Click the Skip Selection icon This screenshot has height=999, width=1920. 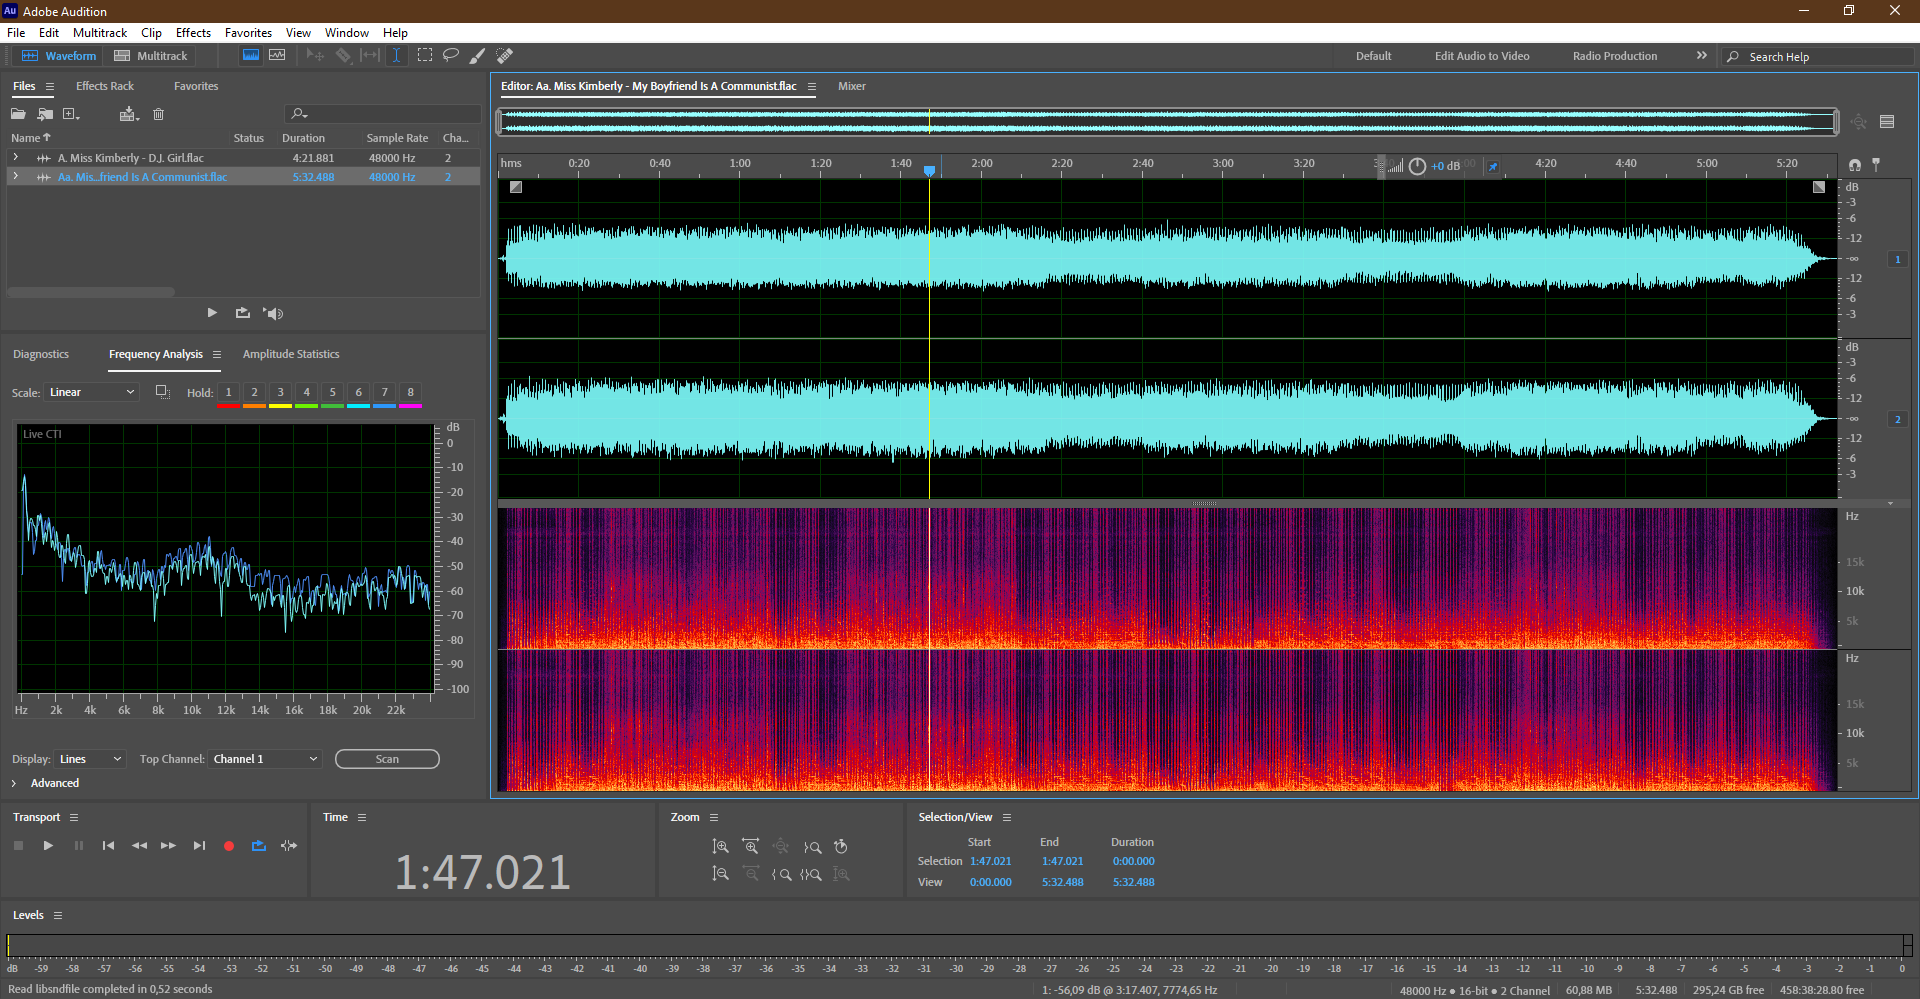tap(289, 846)
